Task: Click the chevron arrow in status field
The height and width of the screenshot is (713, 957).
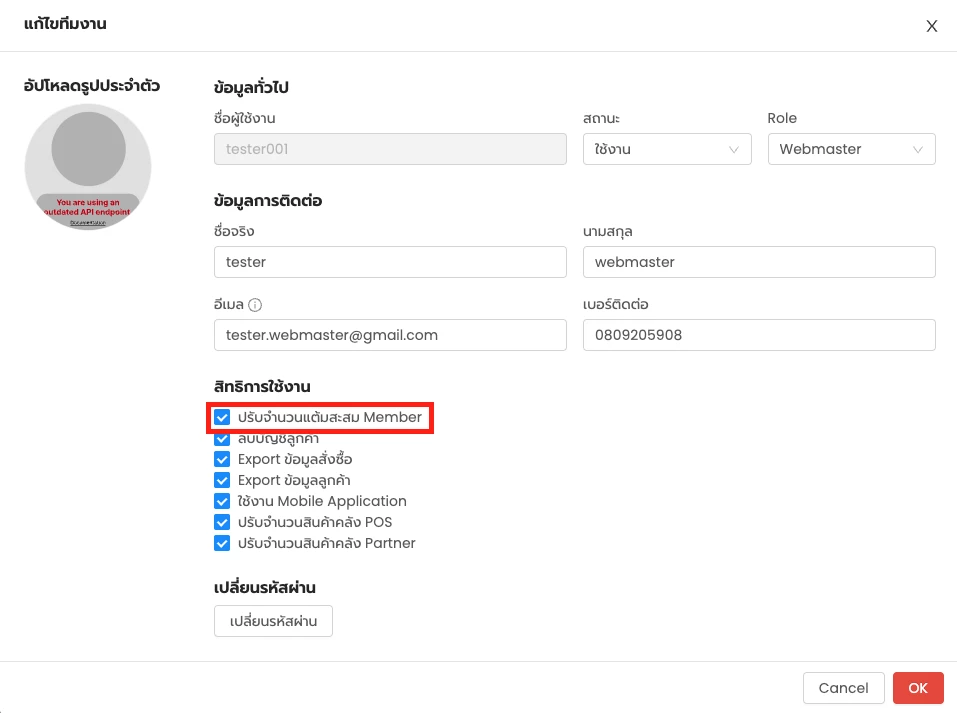Action: (734, 149)
